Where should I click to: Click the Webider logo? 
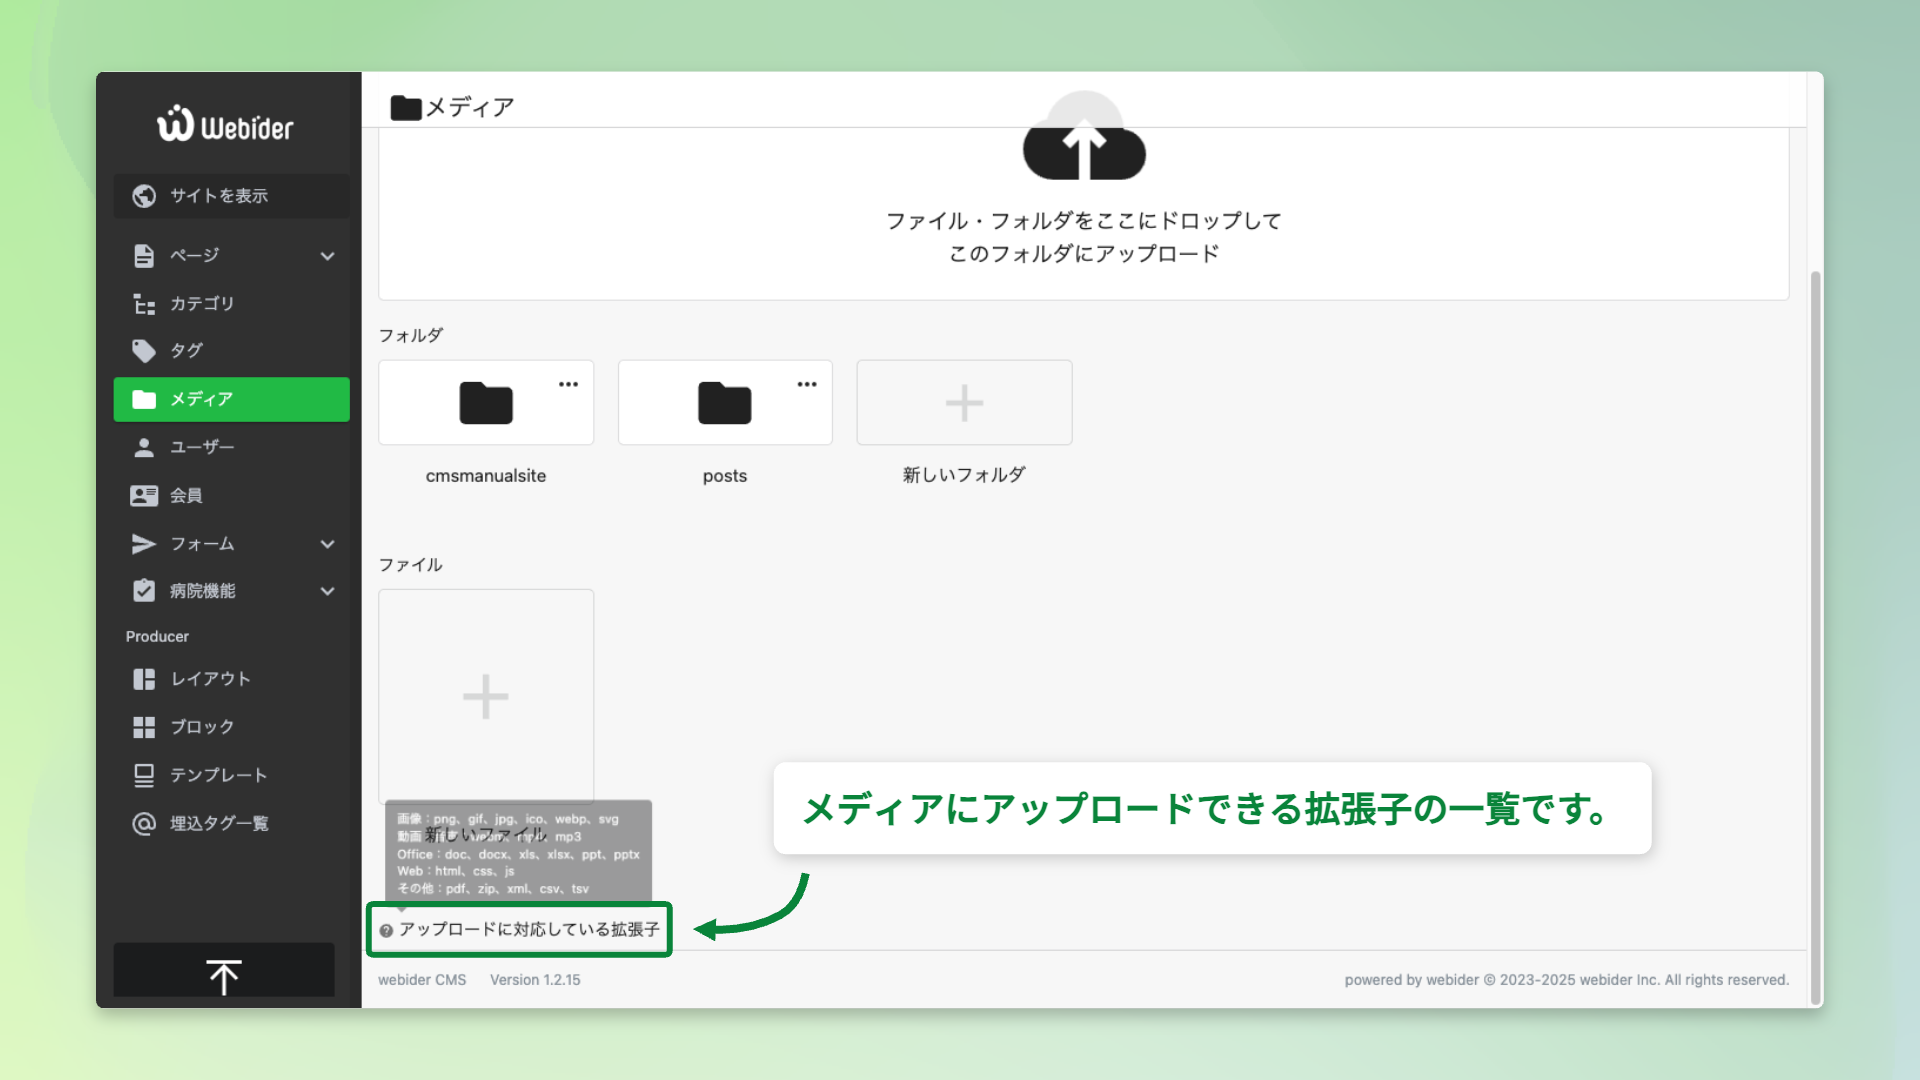225,125
